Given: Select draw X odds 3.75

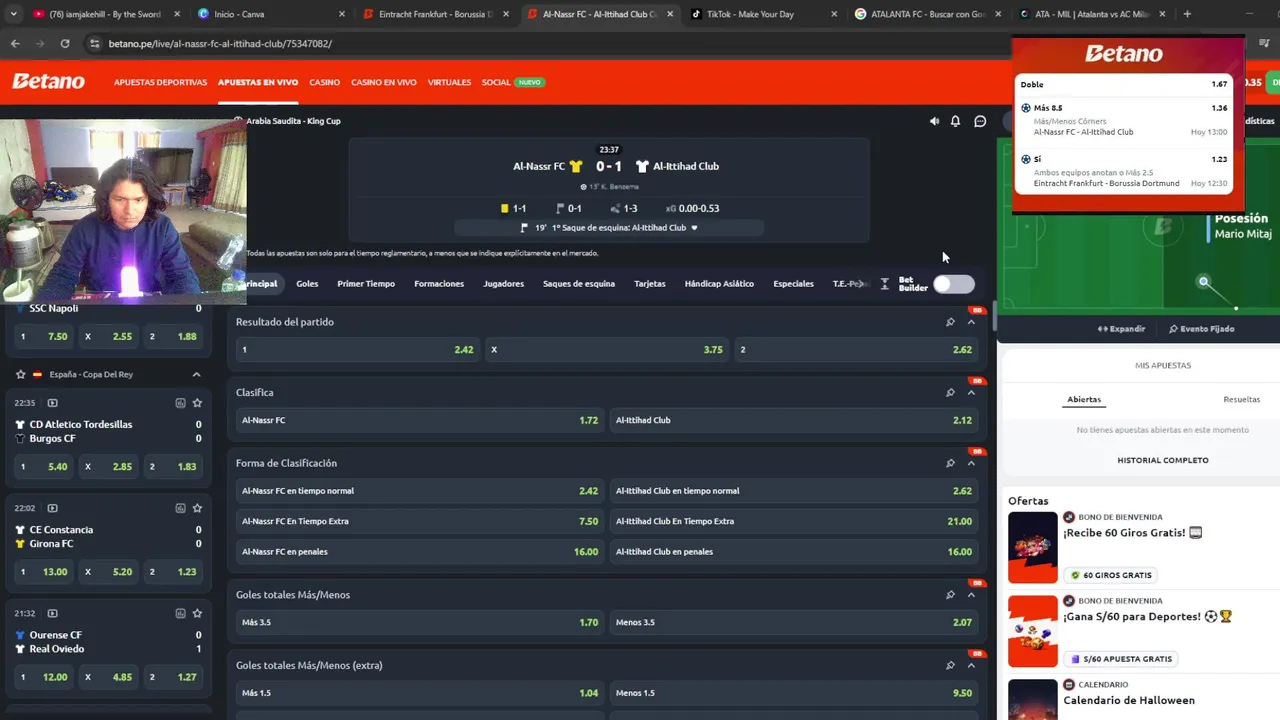Looking at the screenshot, I should (607, 350).
